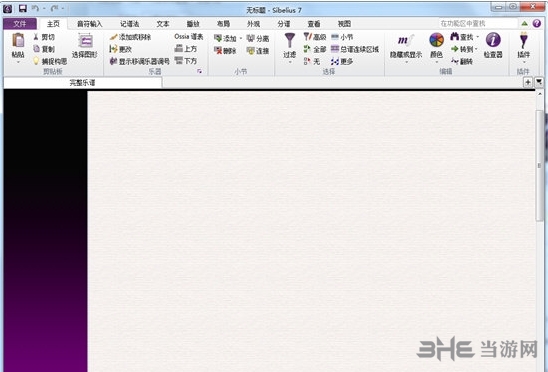Click the Go To (转到) arrow icon

(454, 49)
